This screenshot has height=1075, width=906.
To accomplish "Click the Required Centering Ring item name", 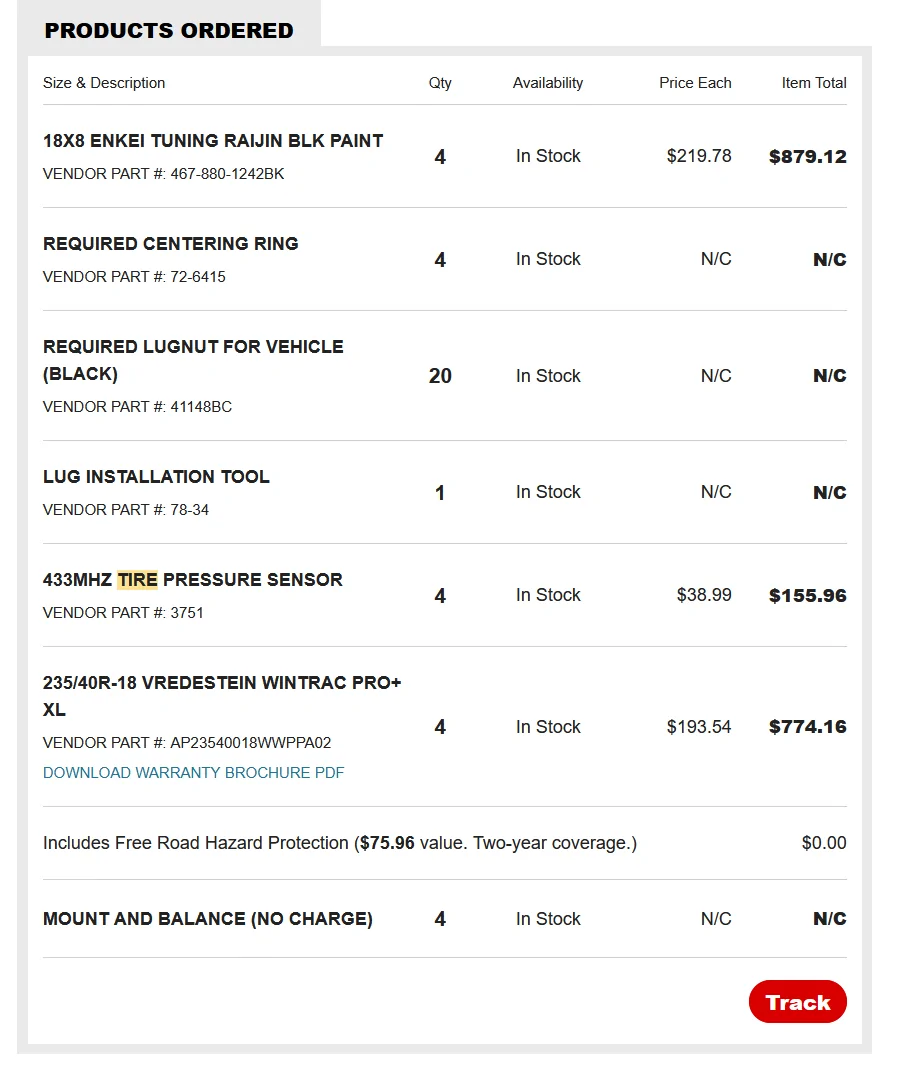I will tap(171, 243).
